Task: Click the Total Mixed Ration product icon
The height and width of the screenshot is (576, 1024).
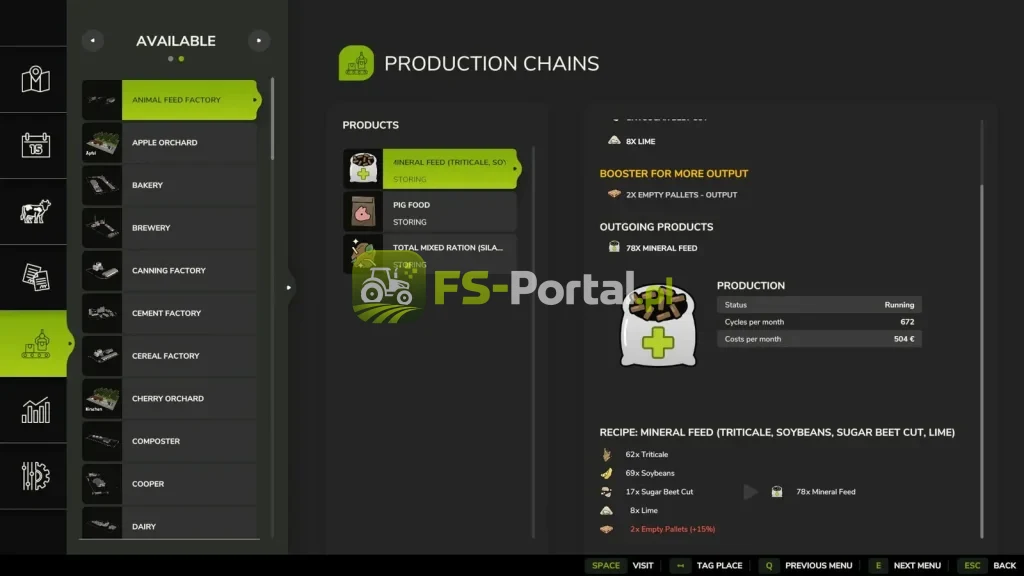Action: (363, 253)
